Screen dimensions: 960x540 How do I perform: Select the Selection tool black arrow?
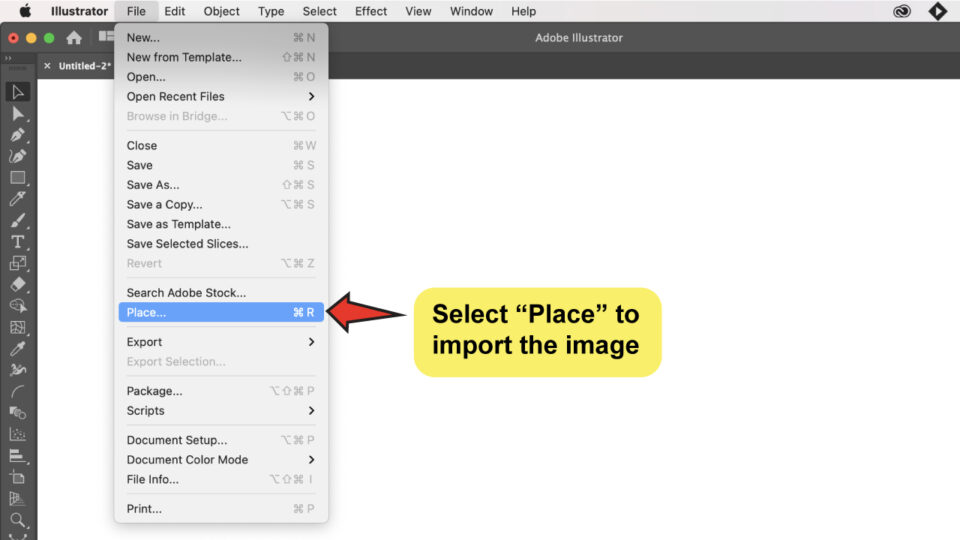[17, 92]
